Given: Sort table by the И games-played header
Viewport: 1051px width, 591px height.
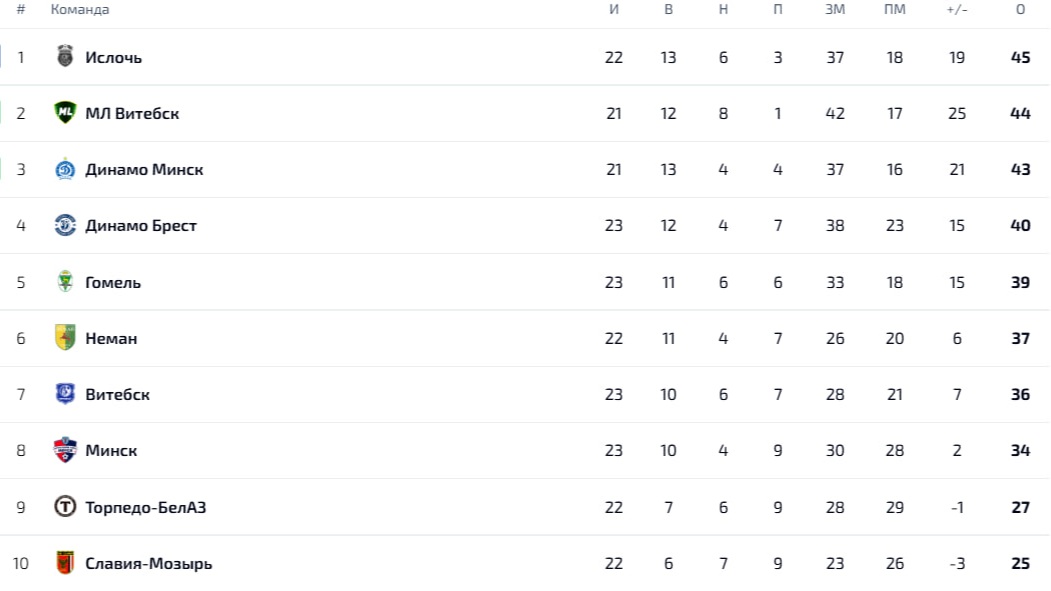Looking at the screenshot, I should (x=614, y=9).
